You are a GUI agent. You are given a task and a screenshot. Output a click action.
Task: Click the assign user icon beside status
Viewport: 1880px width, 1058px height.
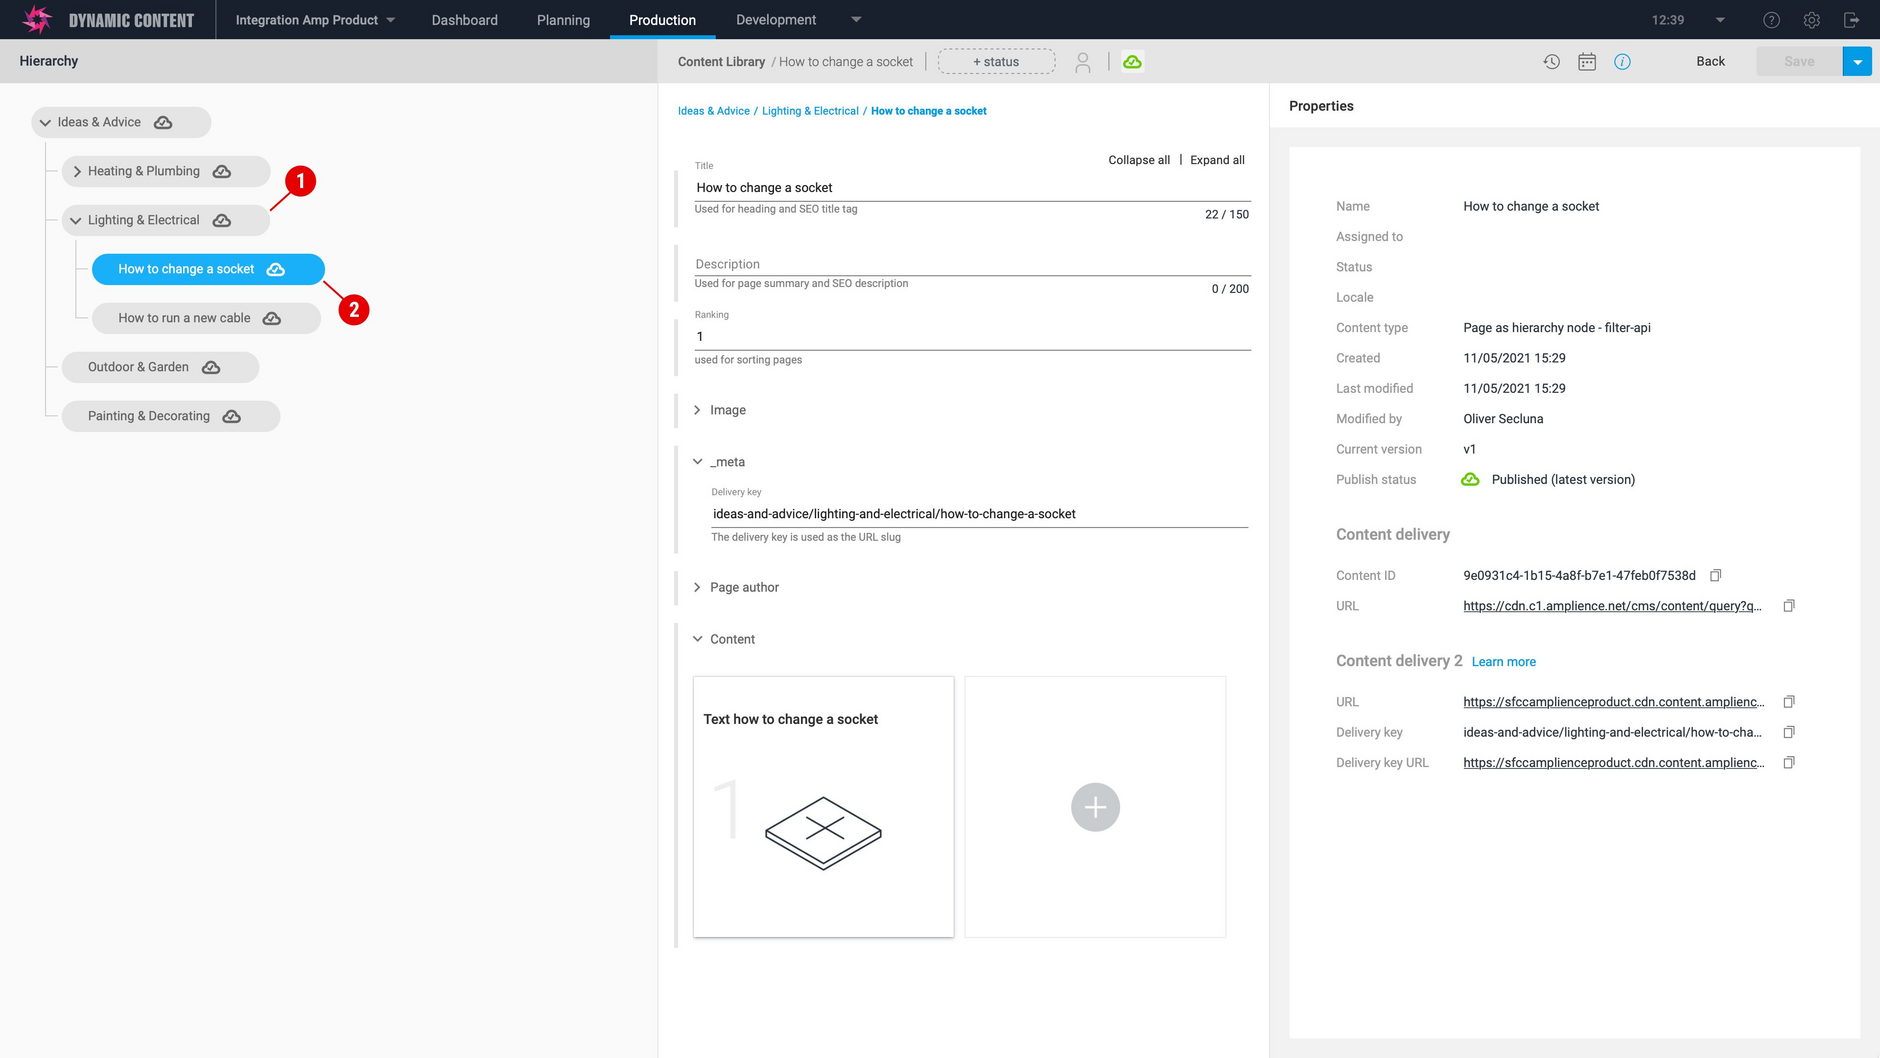[x=1083, y=61]
